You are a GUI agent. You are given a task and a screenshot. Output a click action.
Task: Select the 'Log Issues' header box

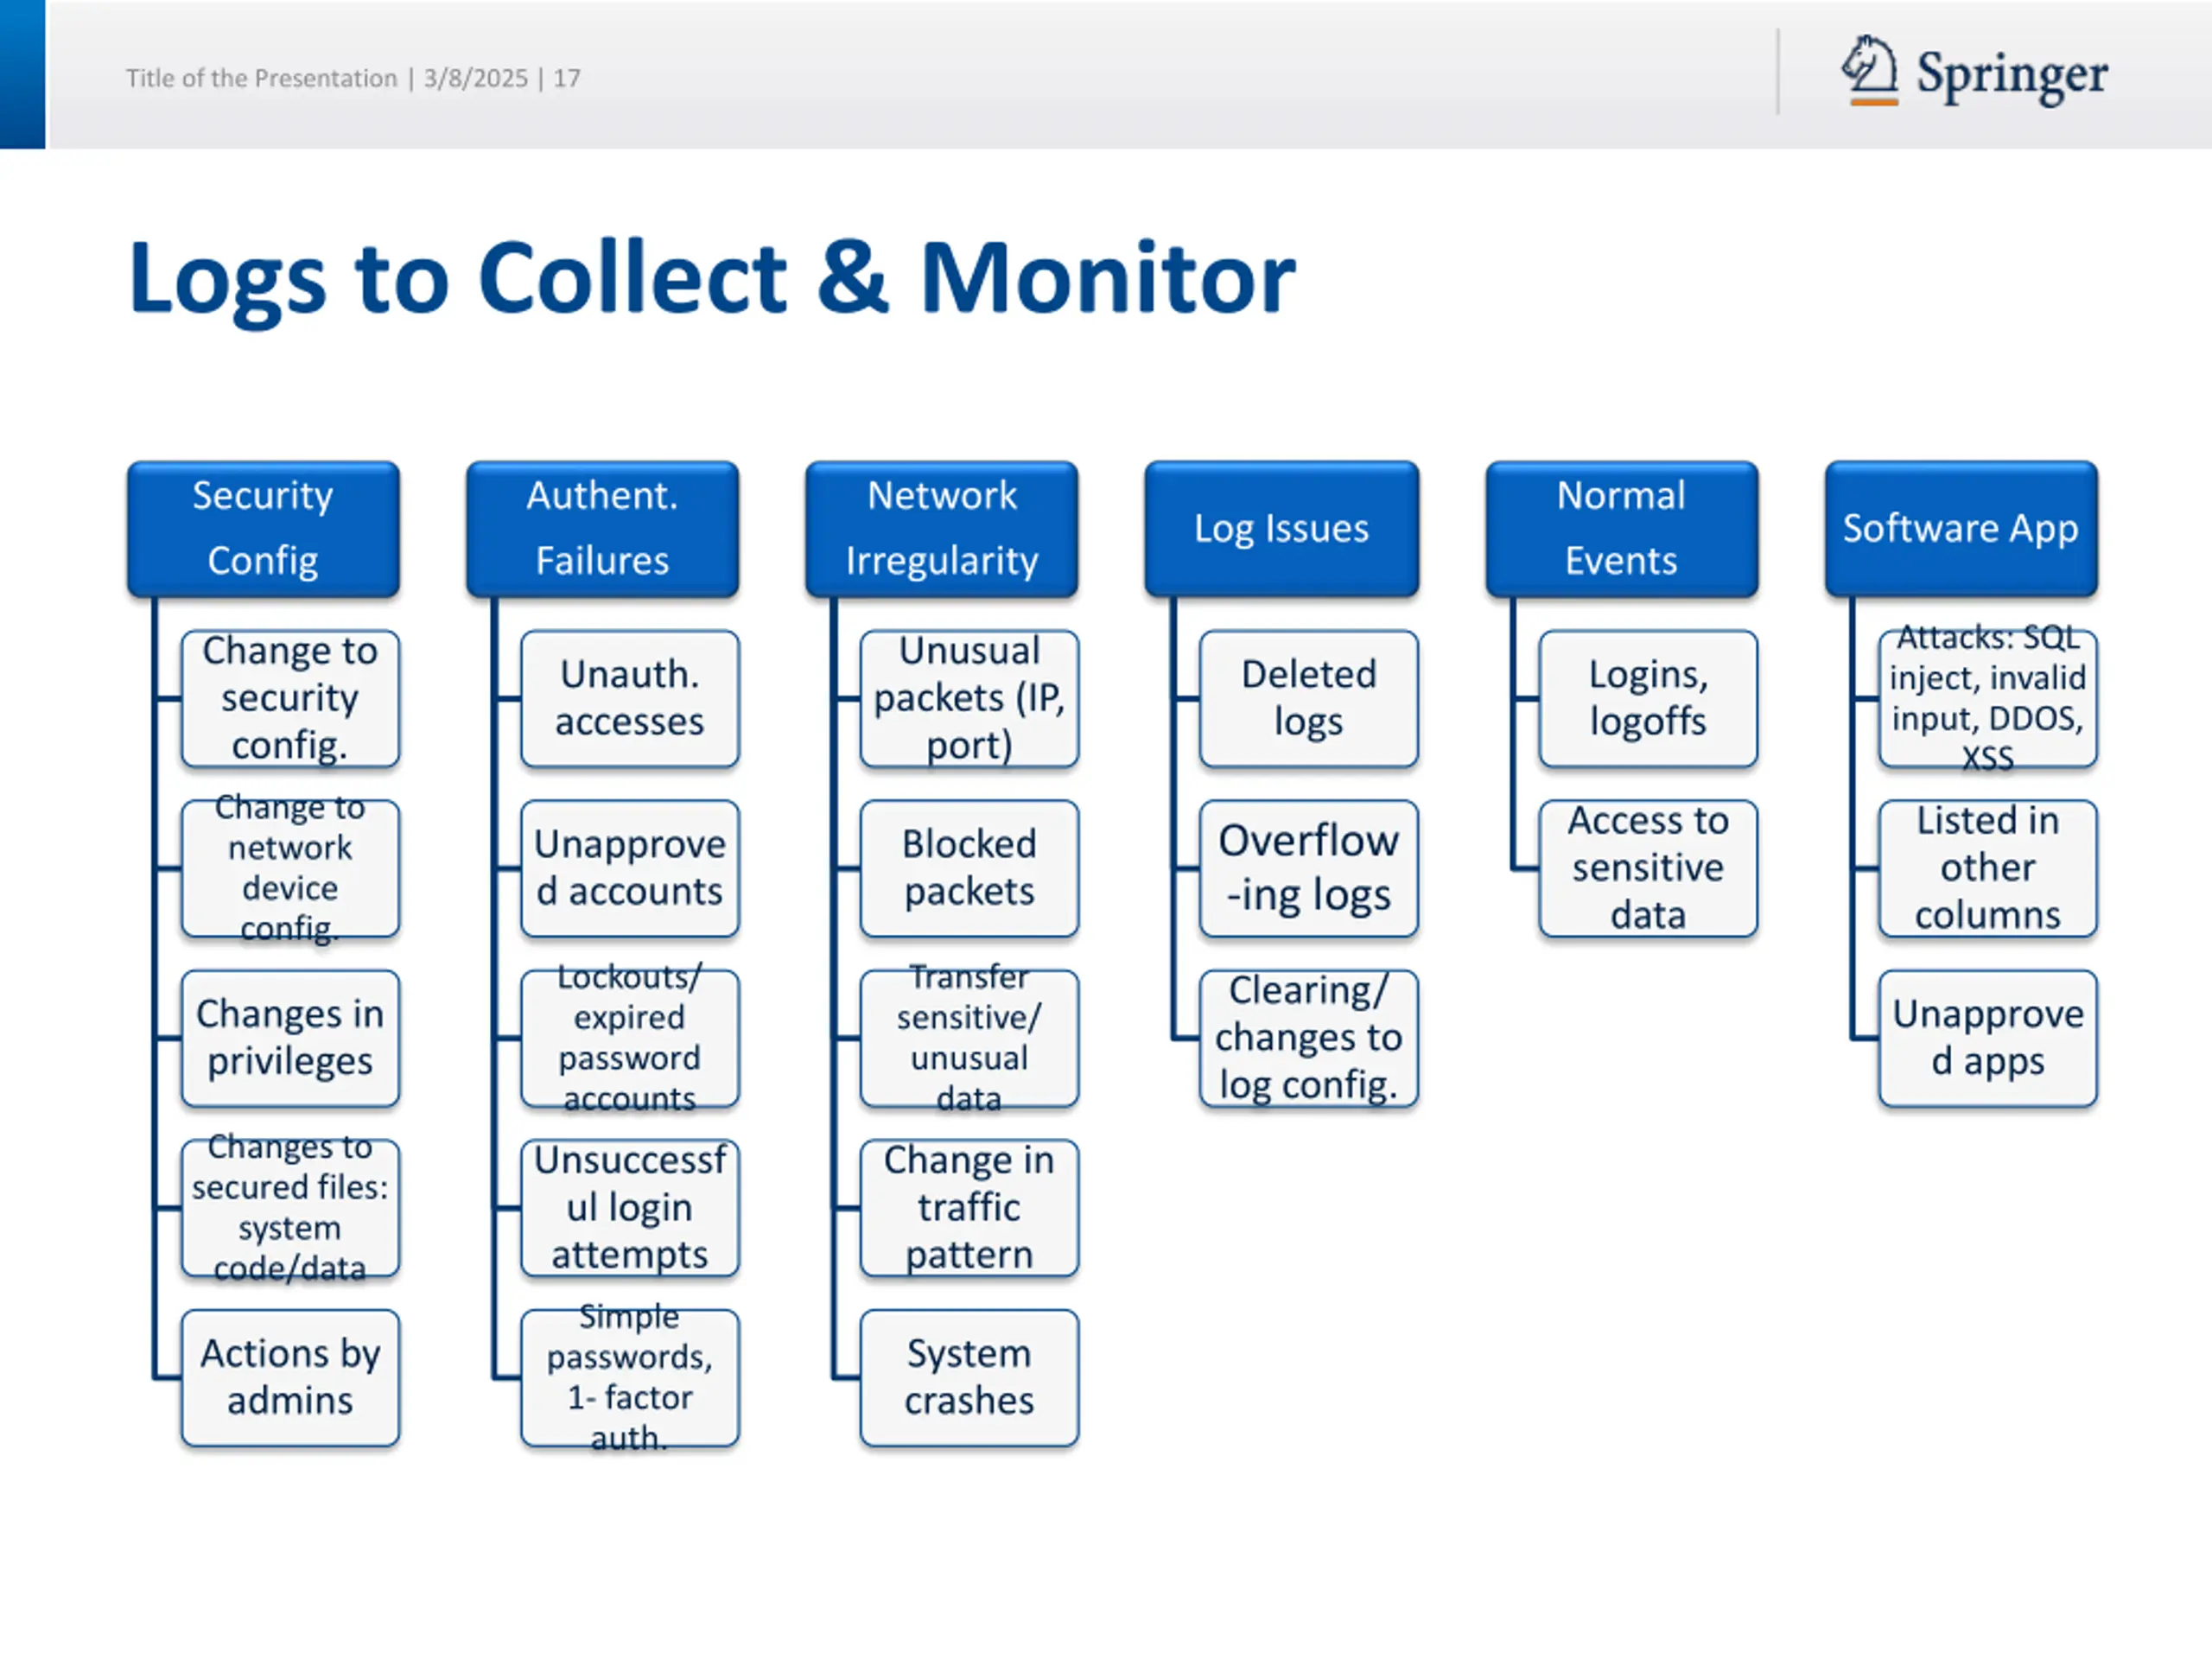tap(1281, 528)
